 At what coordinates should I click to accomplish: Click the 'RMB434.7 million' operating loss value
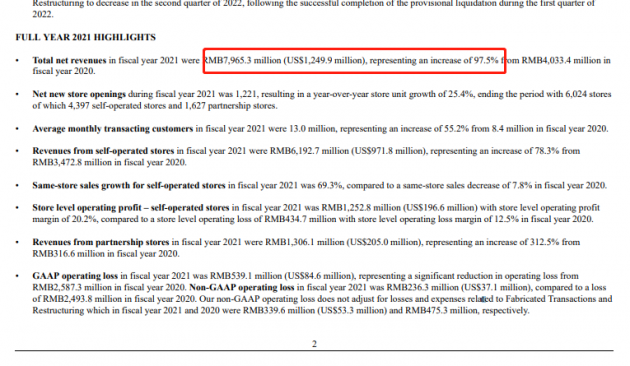tap(300, 219)
